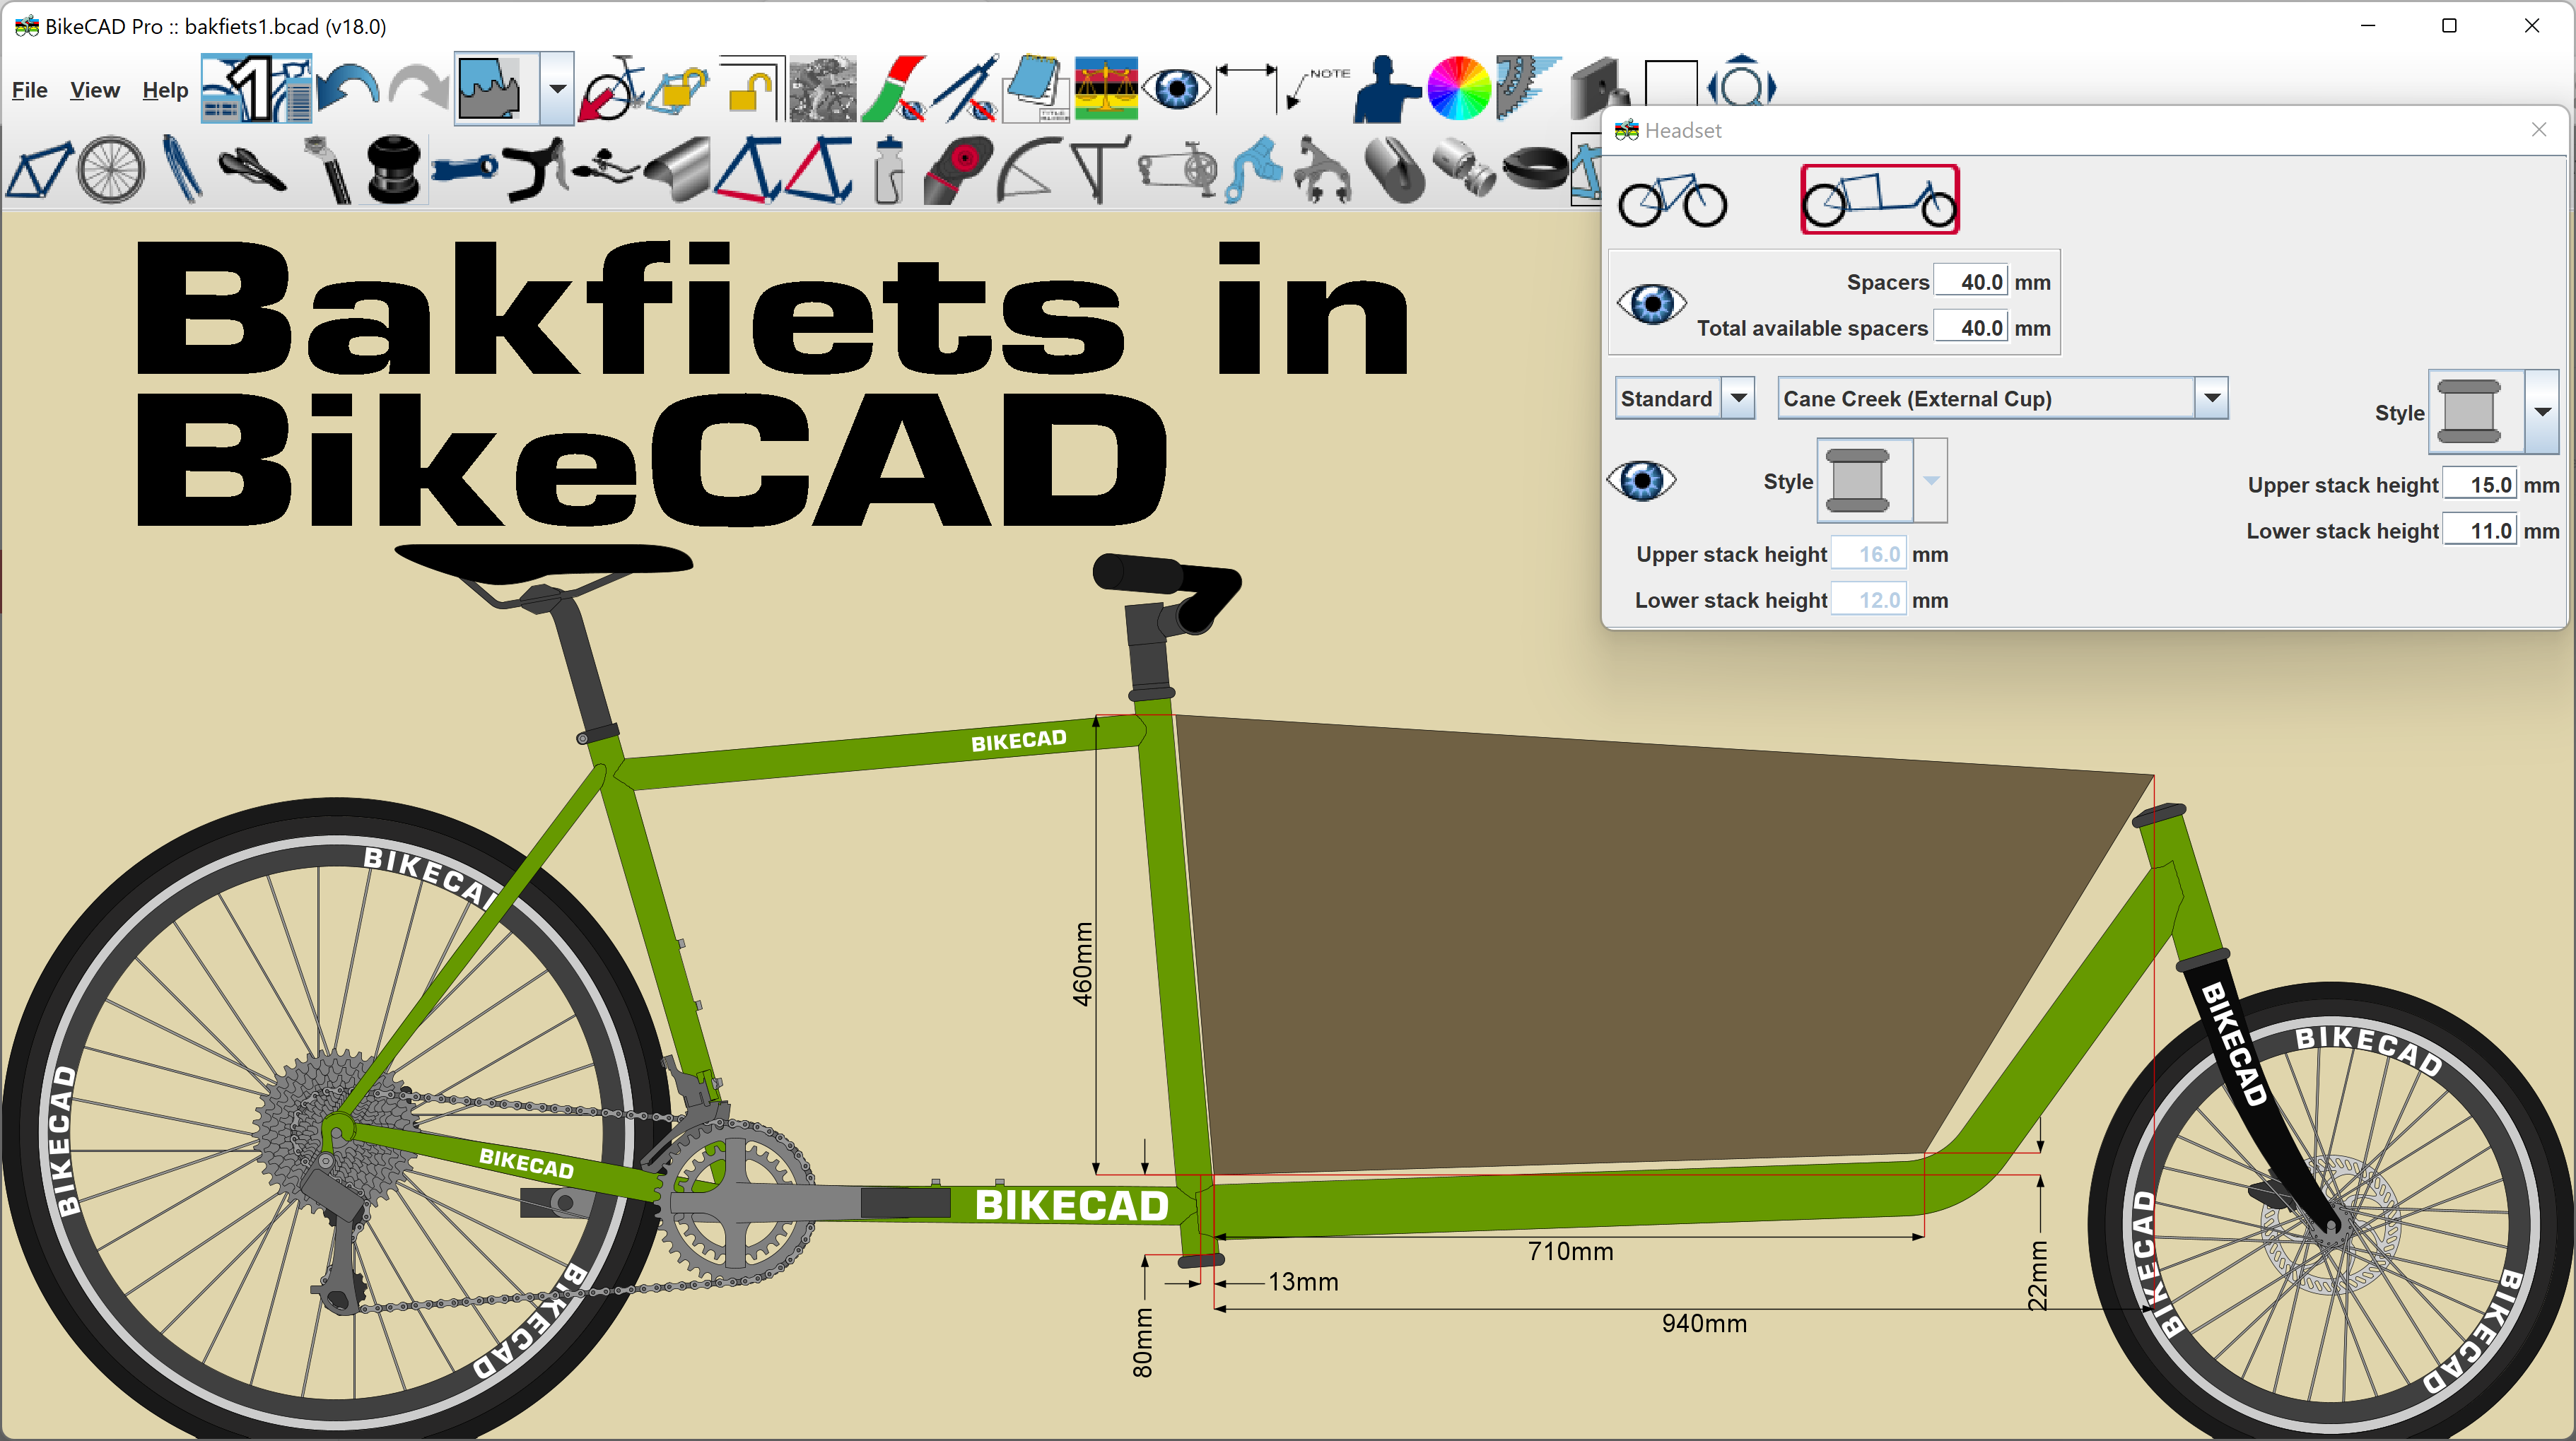
Task: Open the blue rider figure icon
Action: pos(1387,88)
